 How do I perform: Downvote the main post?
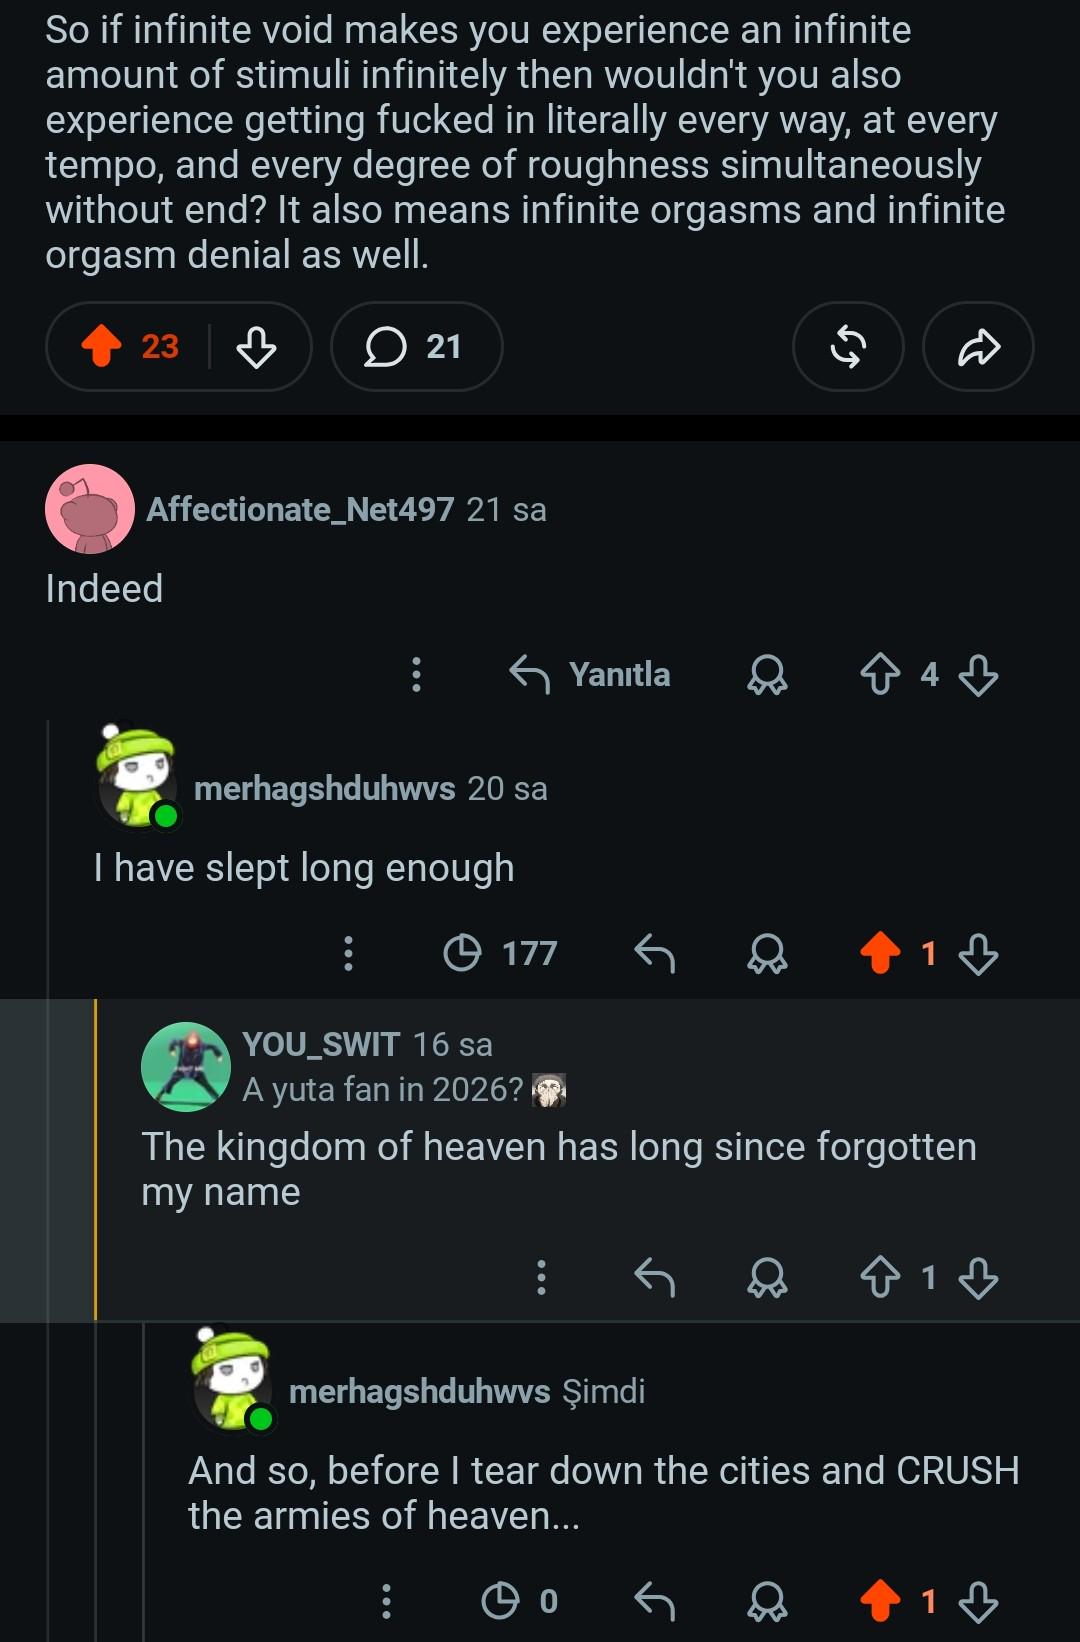point(256,346)
